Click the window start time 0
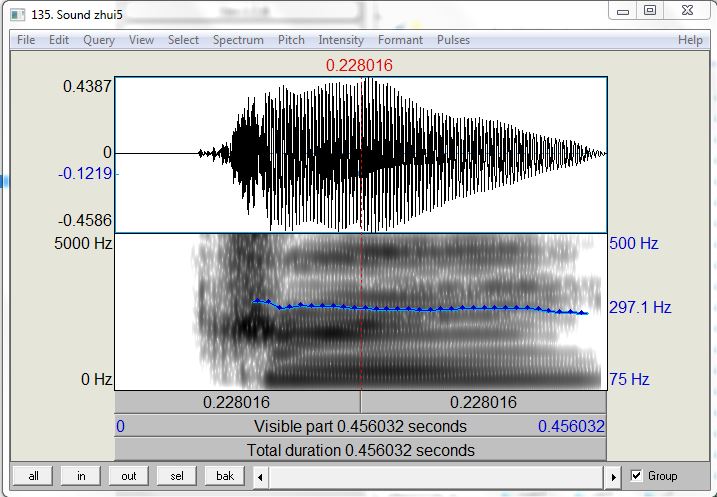The width and height of the screenshot is (717, 497). point(120,426)
